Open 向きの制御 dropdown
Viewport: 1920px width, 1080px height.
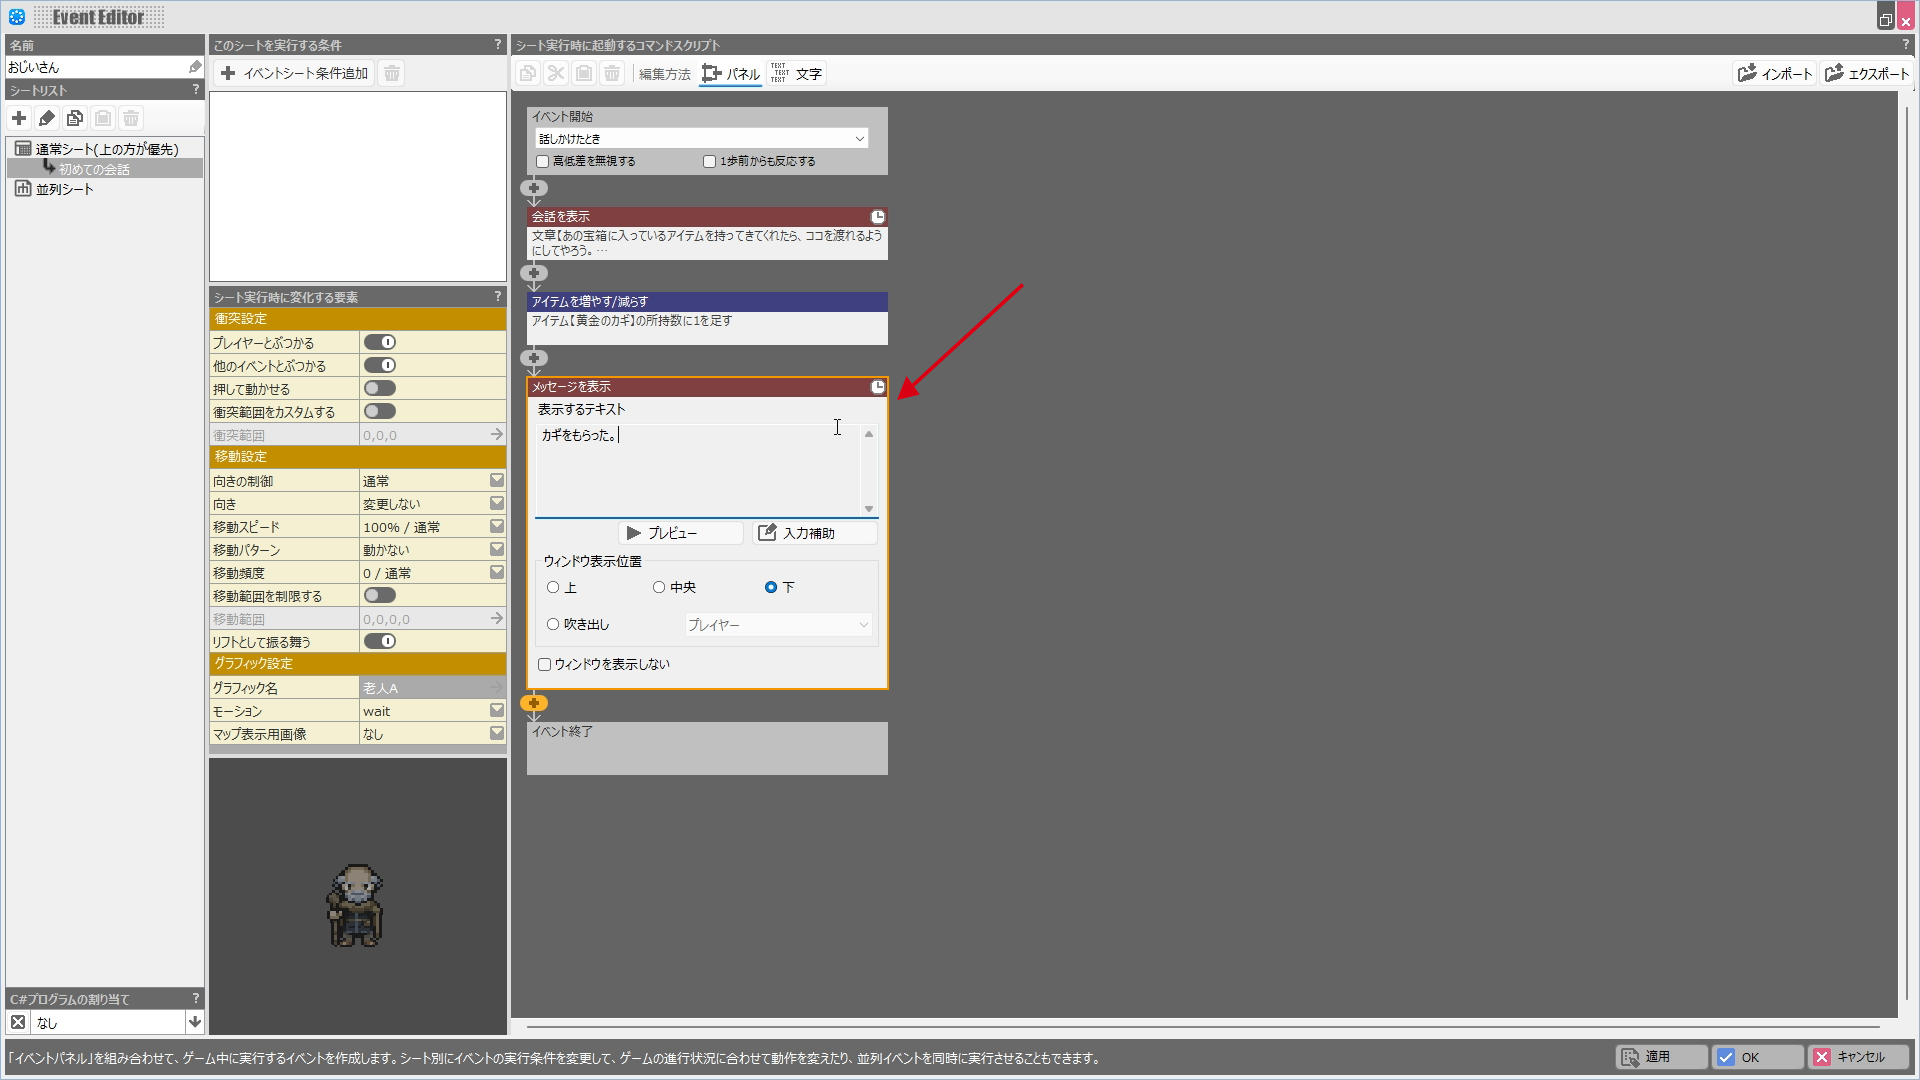point(496,481)
